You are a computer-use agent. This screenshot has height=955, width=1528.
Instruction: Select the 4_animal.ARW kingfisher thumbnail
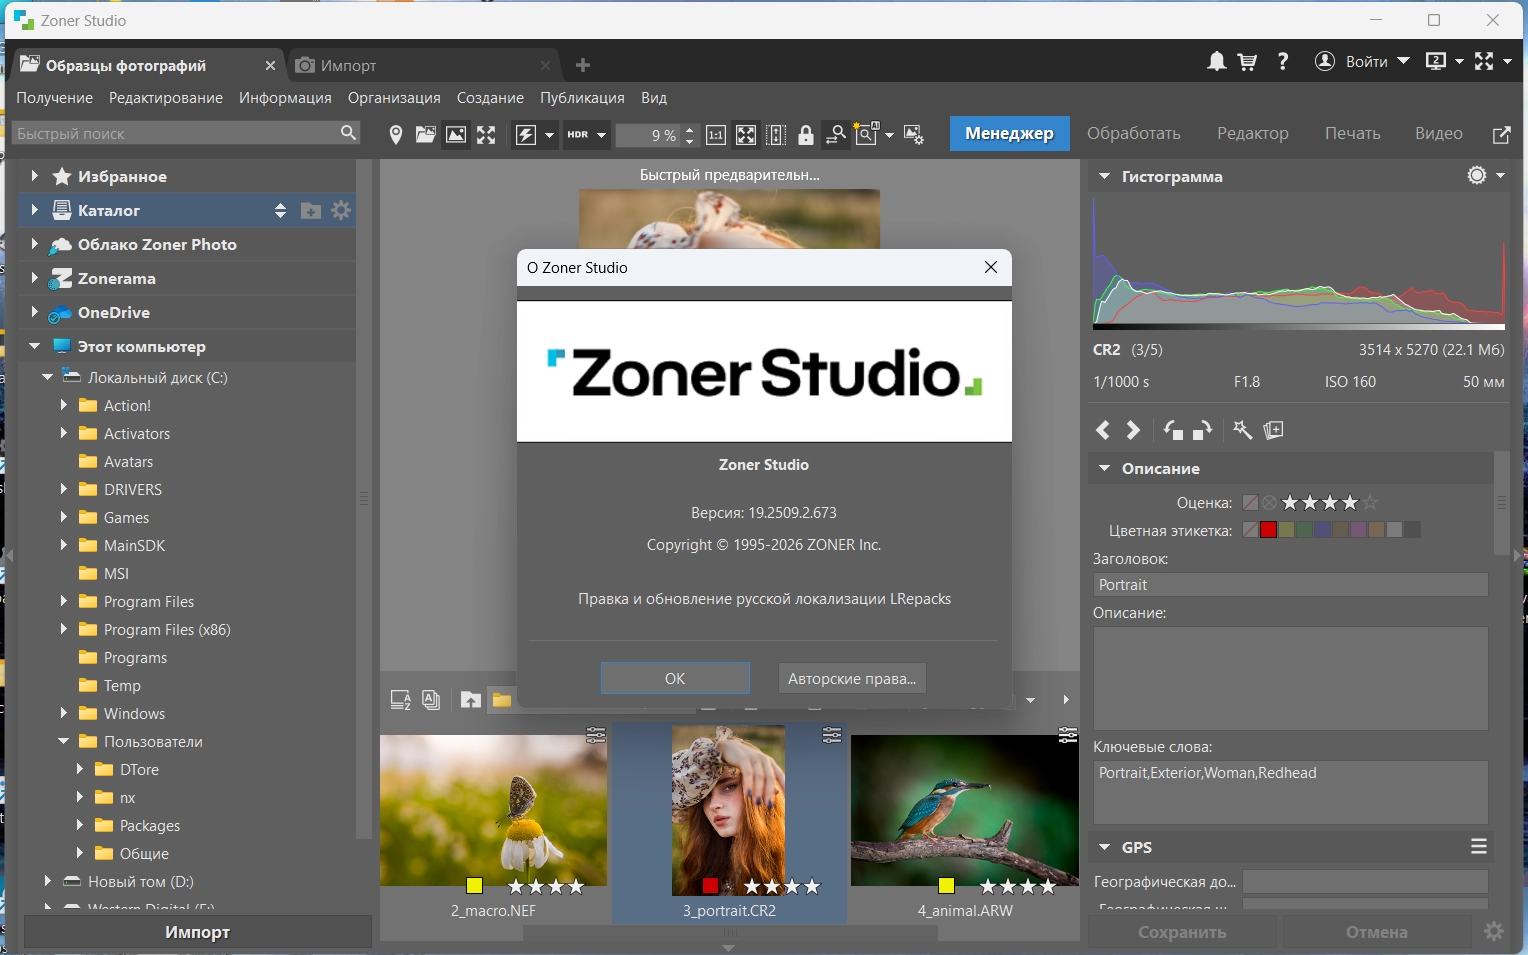(x=964, y=810)
